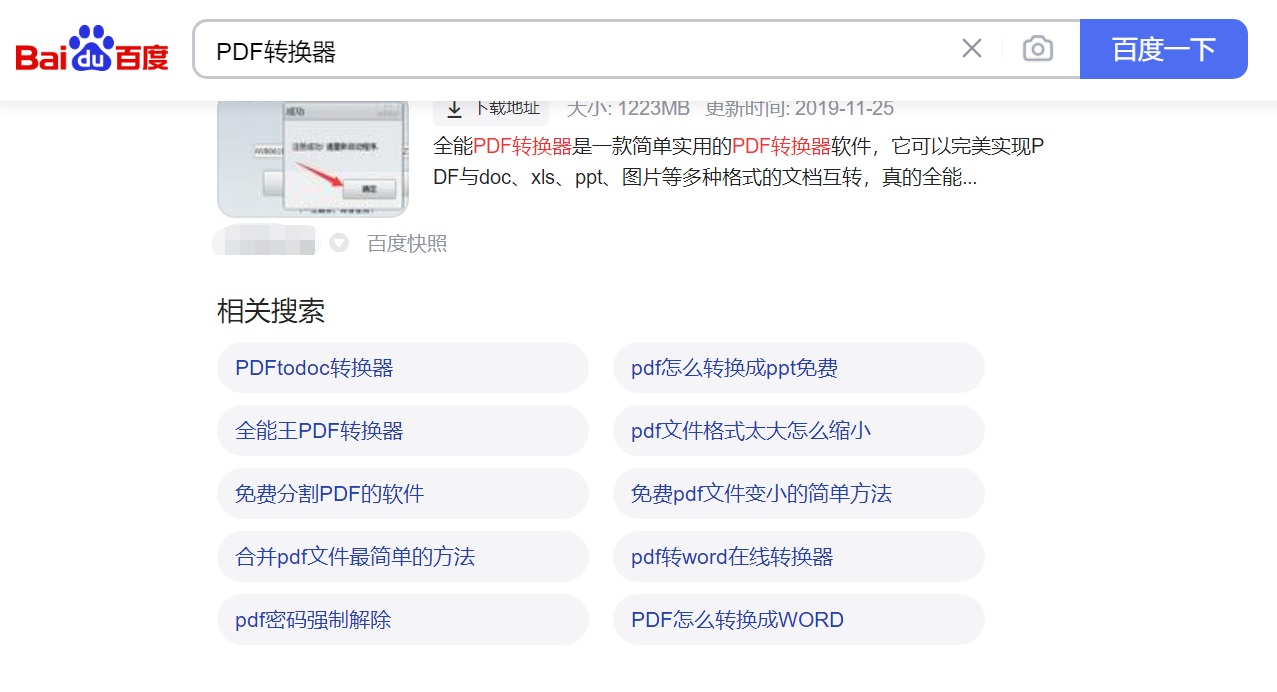Choose related search 合并pdf文件最简单的方法
The width and height of the screenshot is (1277, 692).
[402, 557]
